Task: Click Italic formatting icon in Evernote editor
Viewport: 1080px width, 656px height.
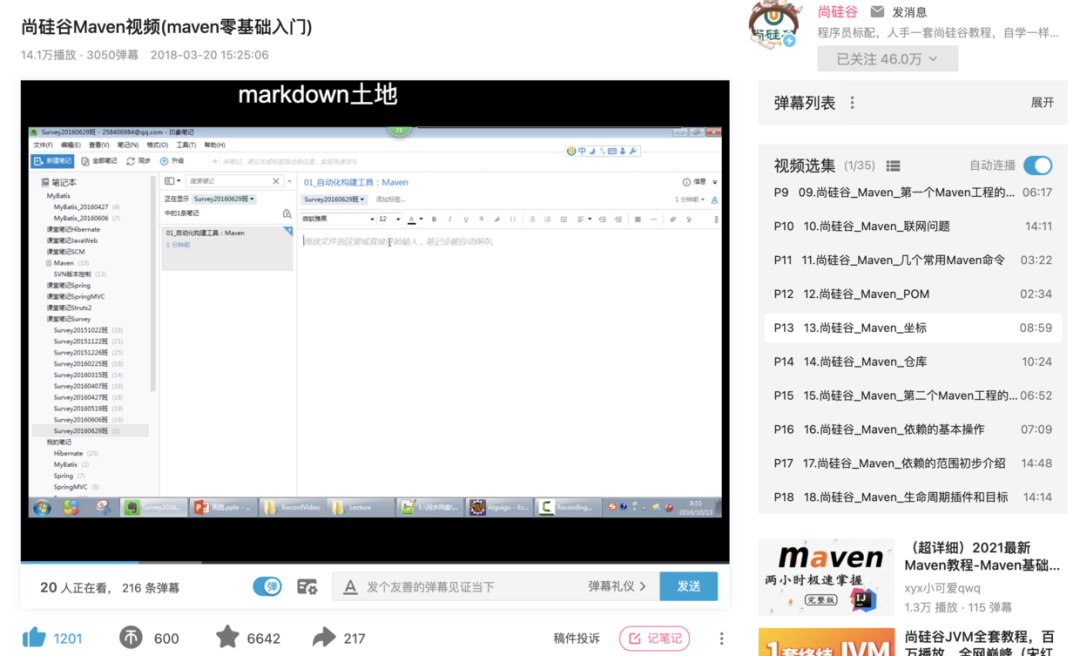Action: pos(450,219)
